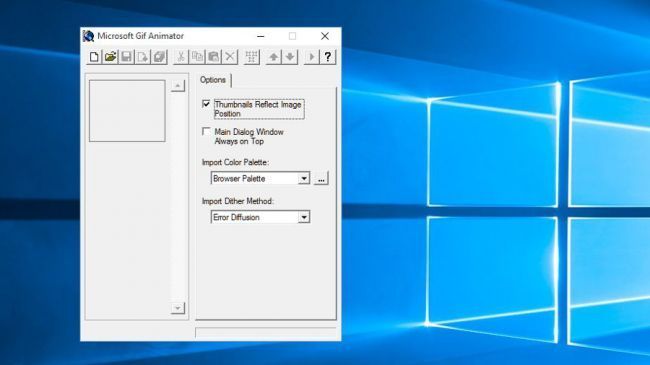
Task: Enable Main Dialog Window Always on Top
Action: tap(206, 131)
